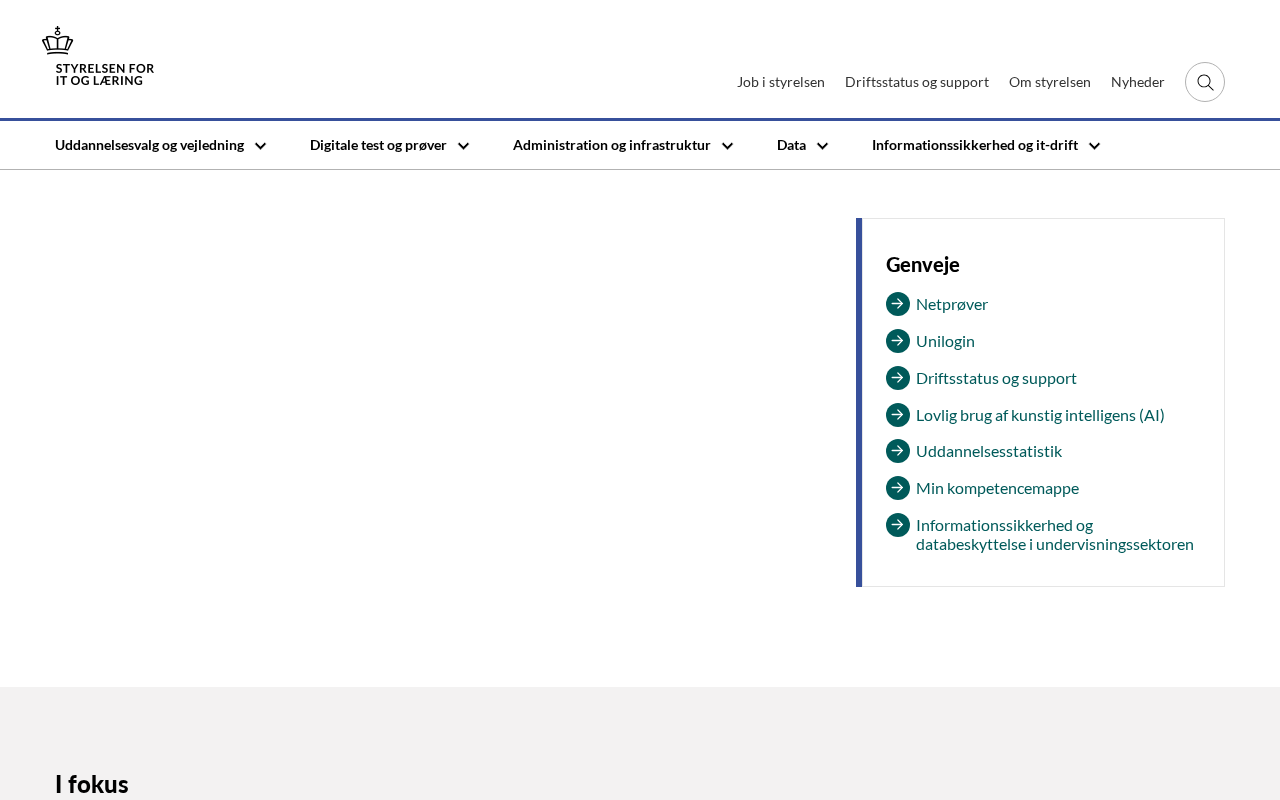
Task: Expand the Administration og infrastruktur chevron
Action: [728, 146]
